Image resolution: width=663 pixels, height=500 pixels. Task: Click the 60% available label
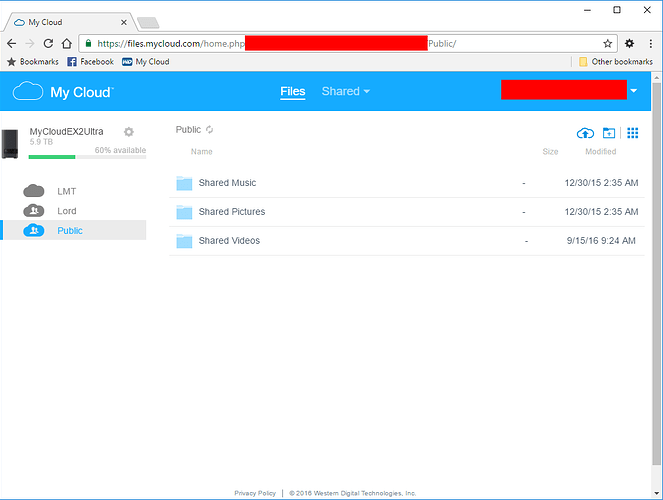coord(120,150)
